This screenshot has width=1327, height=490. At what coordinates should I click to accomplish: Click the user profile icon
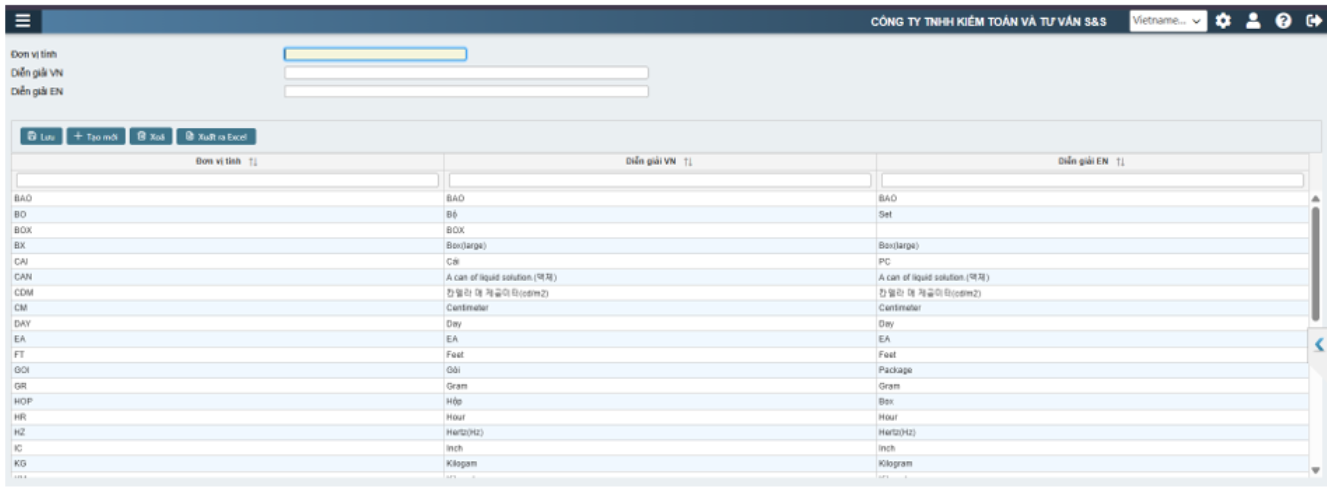(x=1253, y=21)
